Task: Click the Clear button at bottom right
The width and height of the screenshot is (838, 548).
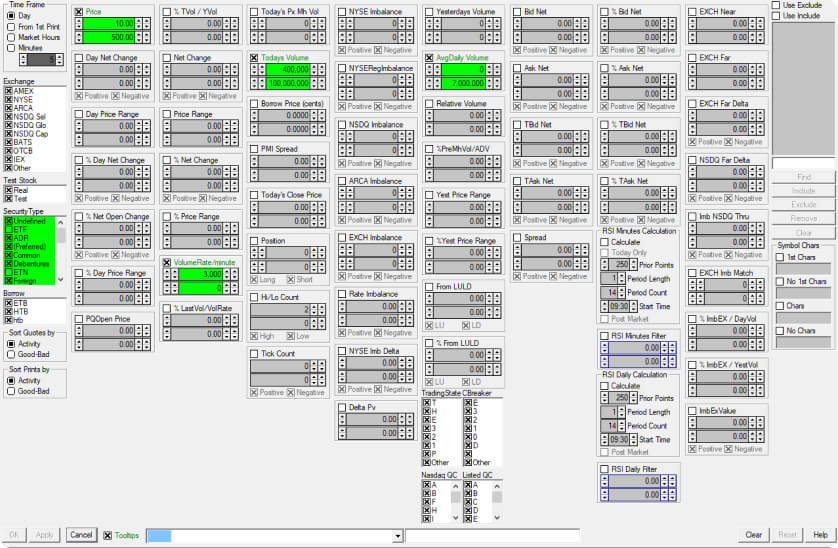Action: click(x=754, y=535)
